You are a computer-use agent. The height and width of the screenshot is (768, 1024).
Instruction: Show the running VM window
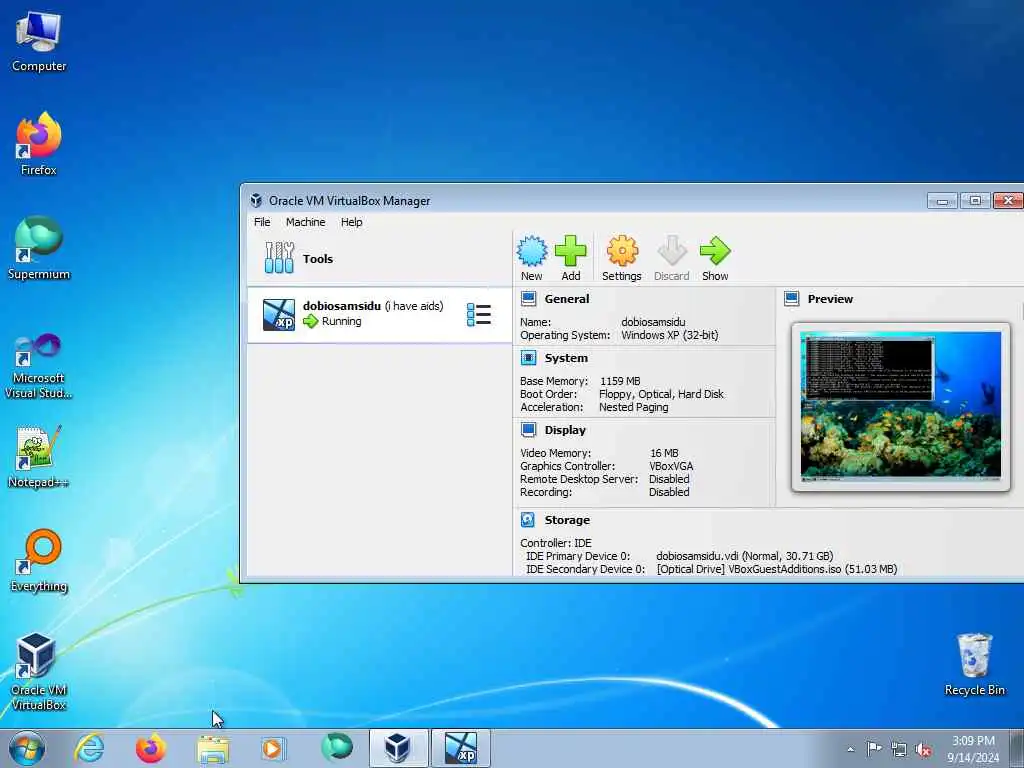point(715,259)
